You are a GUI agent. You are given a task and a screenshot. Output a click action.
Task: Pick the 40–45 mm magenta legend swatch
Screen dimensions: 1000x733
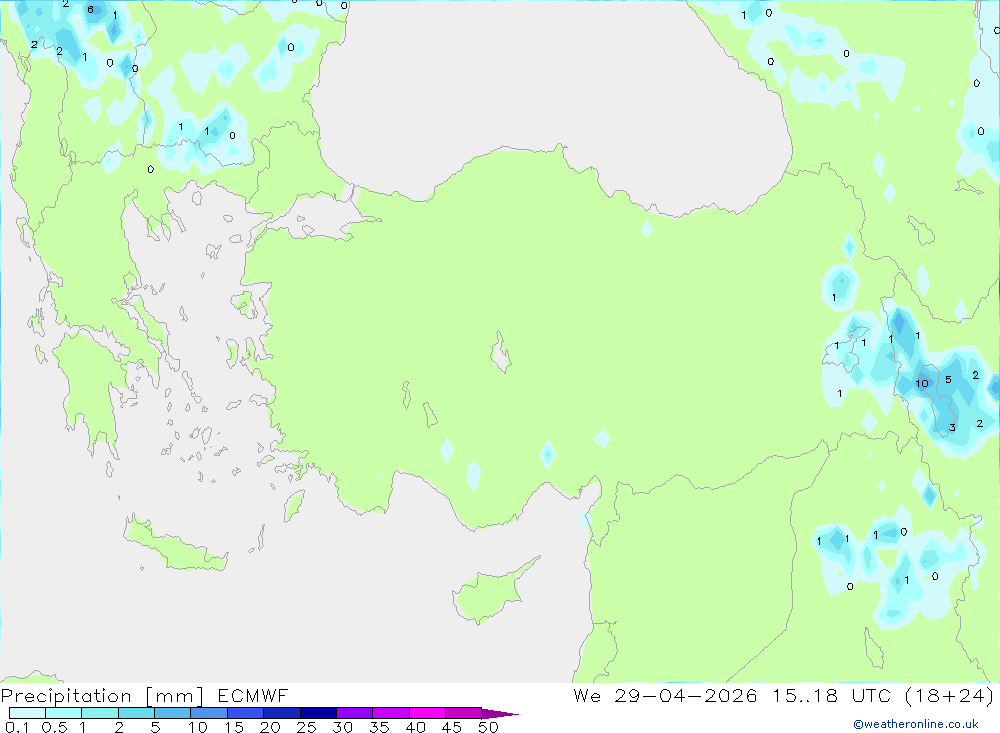tap(427, 713)
